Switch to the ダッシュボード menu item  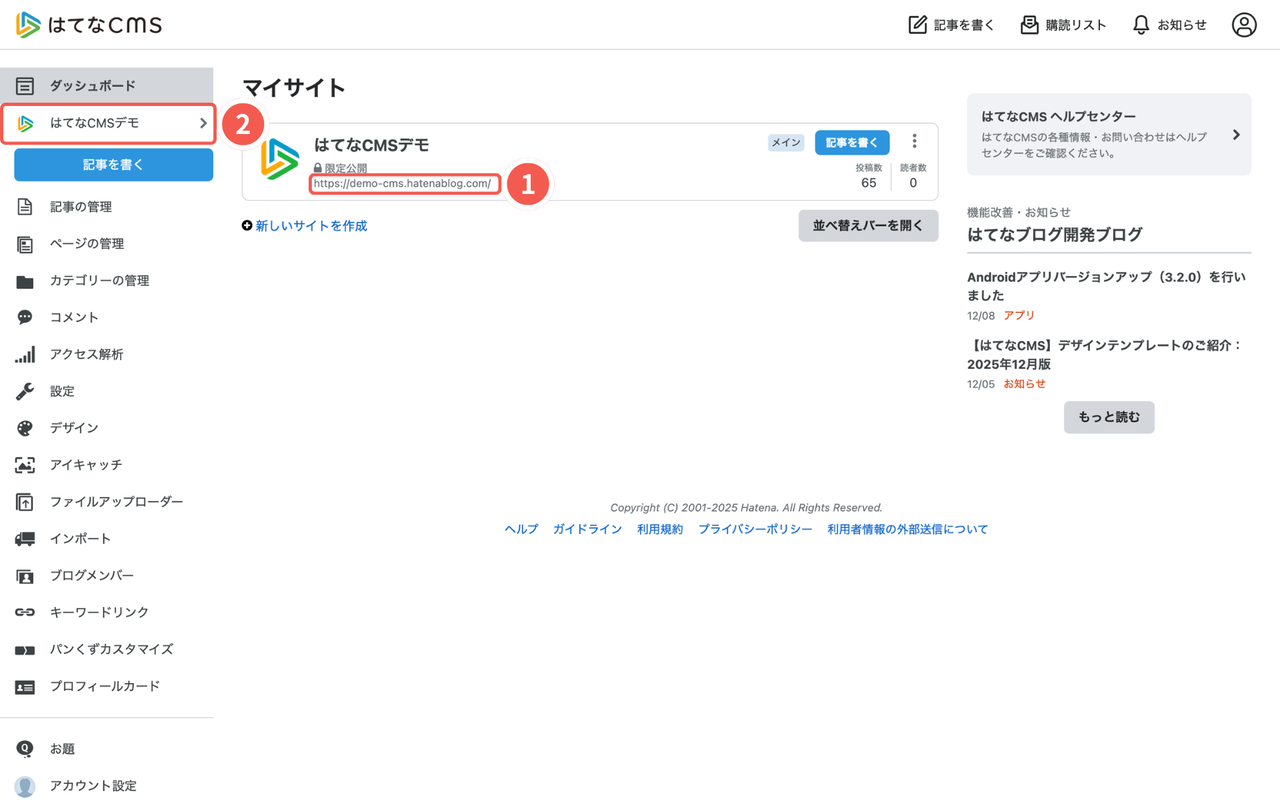[x=90, y=85]
